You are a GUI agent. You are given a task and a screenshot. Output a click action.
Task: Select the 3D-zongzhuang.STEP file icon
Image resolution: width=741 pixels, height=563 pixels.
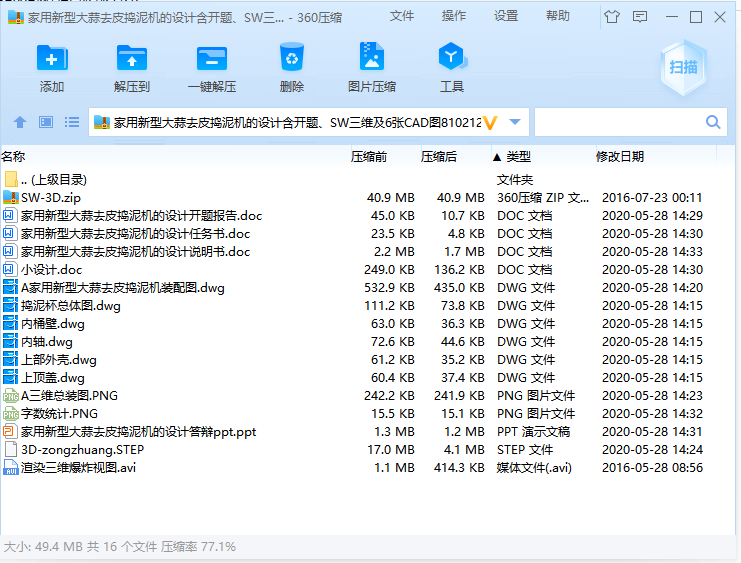point(9,449)
